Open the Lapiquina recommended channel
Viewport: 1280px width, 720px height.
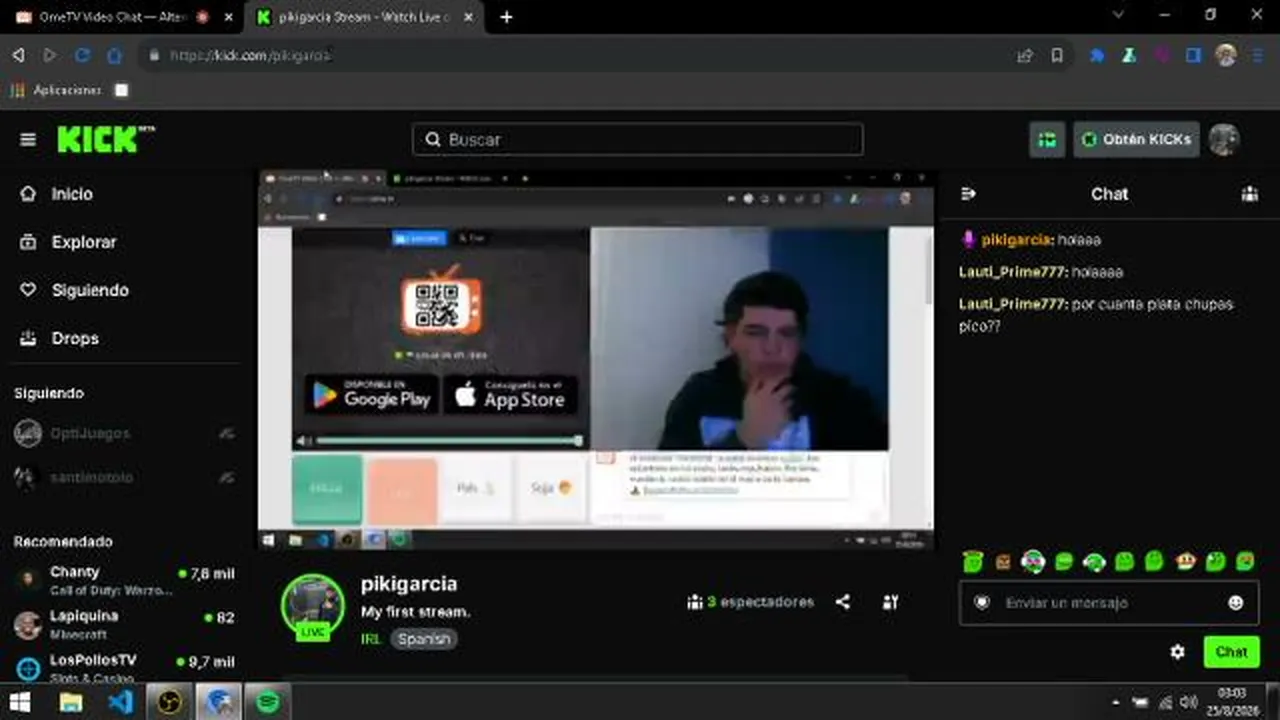pos(125,624)
